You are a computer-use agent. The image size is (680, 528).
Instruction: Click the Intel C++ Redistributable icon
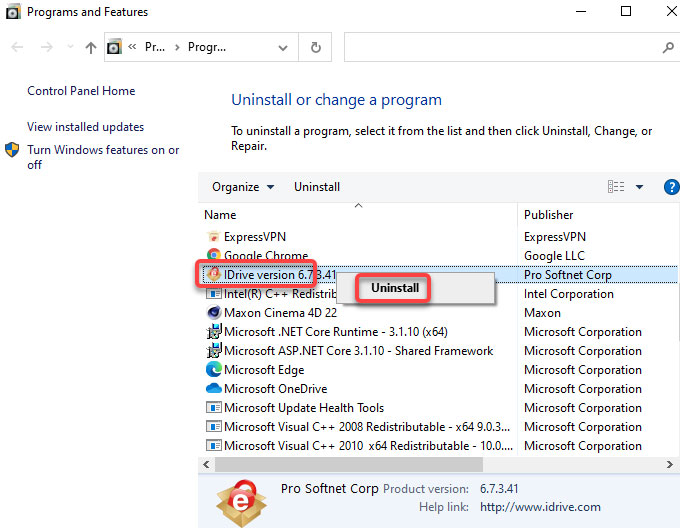(x=213, y=293)
